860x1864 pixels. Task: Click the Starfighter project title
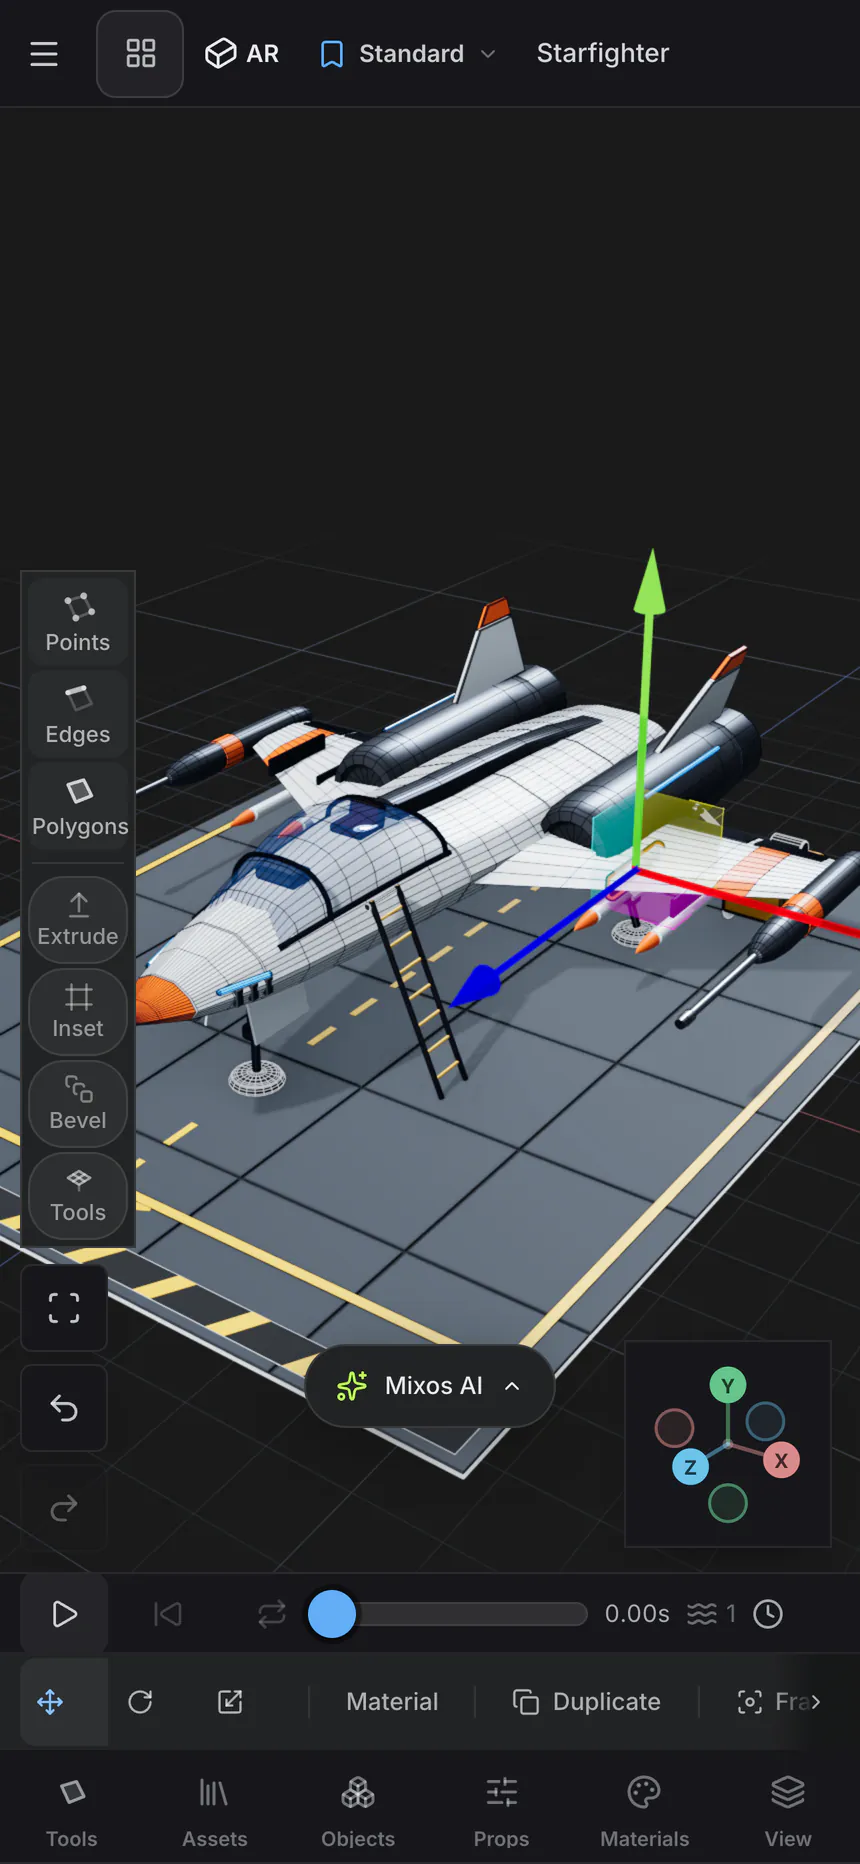(603, 53)
